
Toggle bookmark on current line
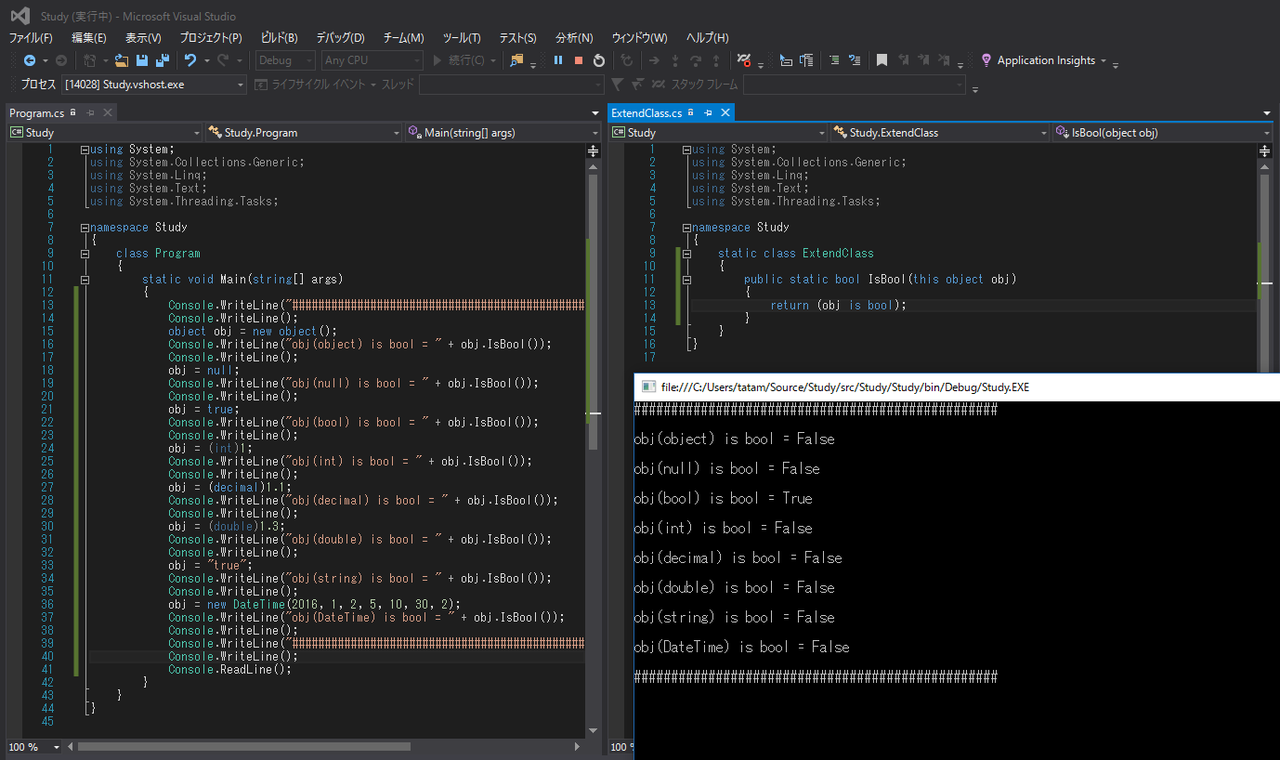click(882, 61)
